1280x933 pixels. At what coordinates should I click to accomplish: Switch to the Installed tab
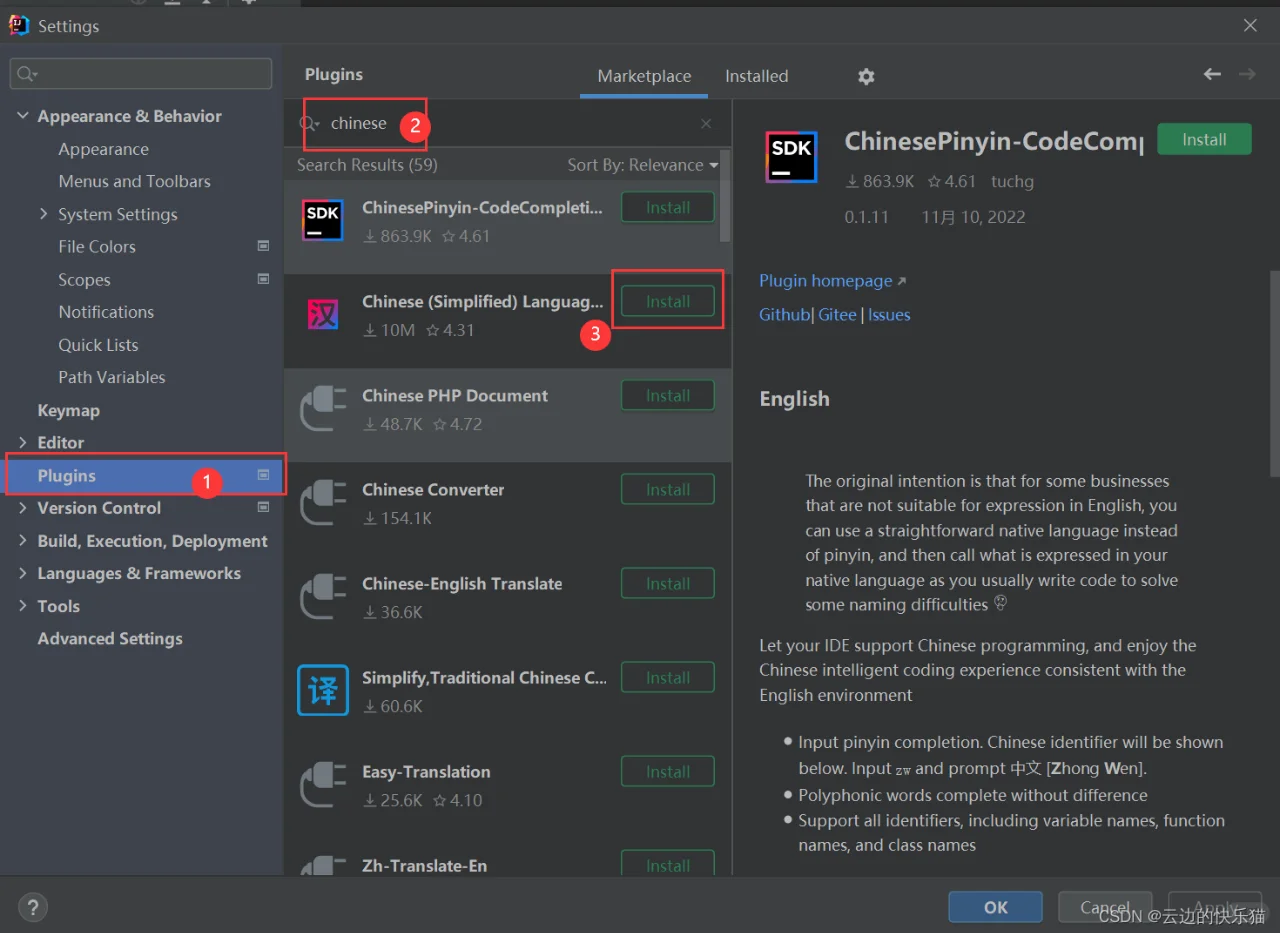tap(756, 76)
